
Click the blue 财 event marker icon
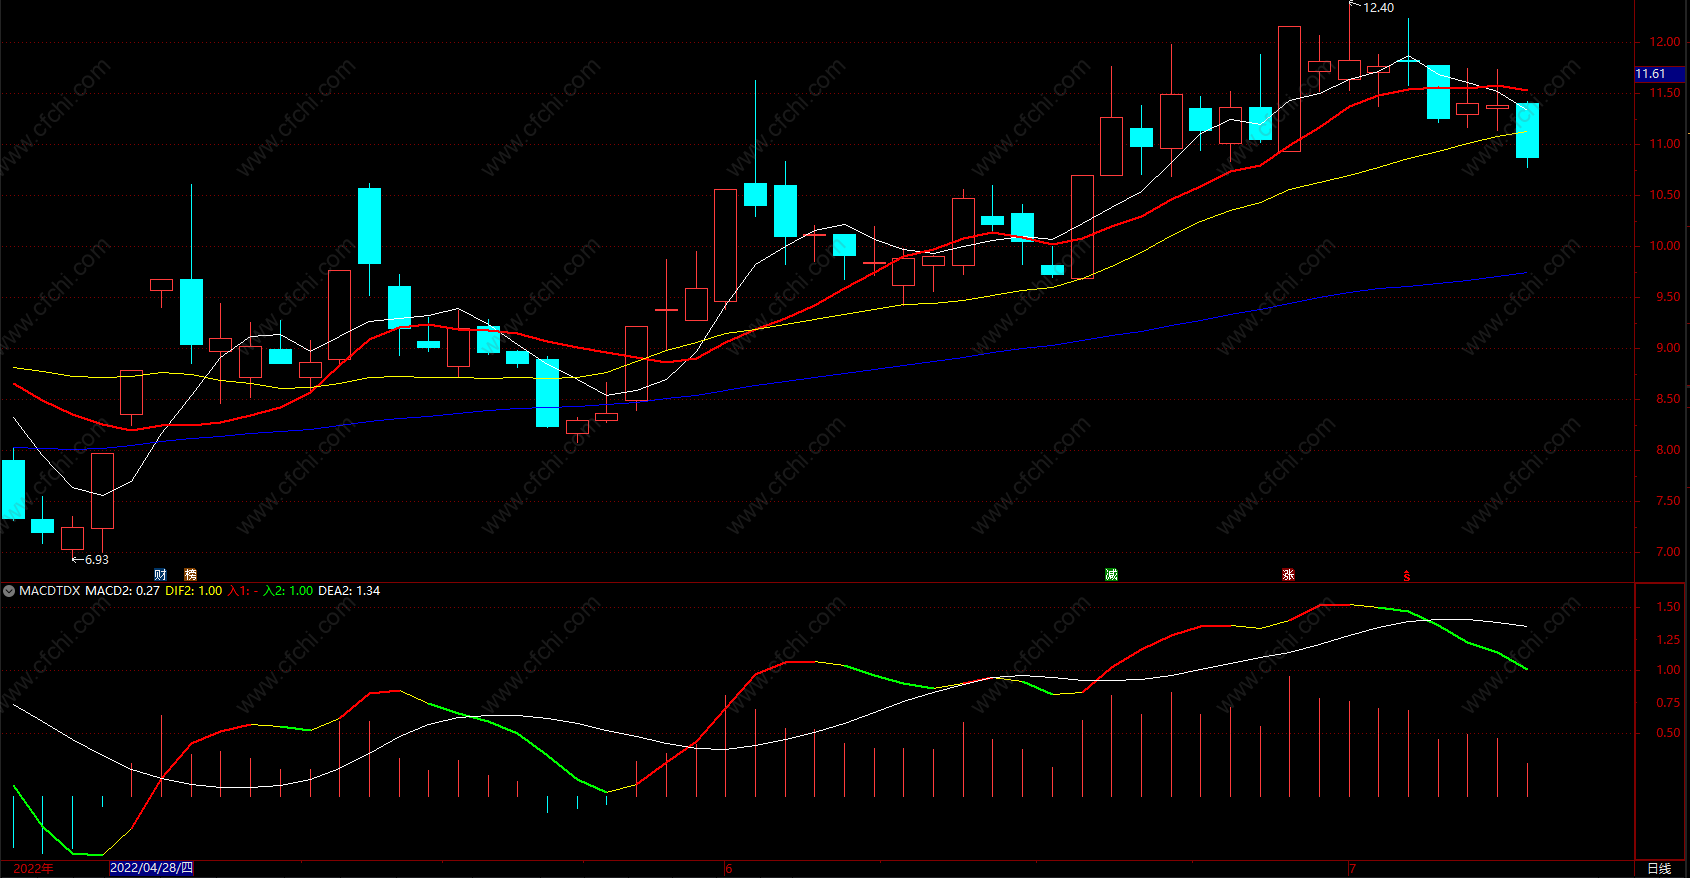pyautogui.click(x=161, y=575)
